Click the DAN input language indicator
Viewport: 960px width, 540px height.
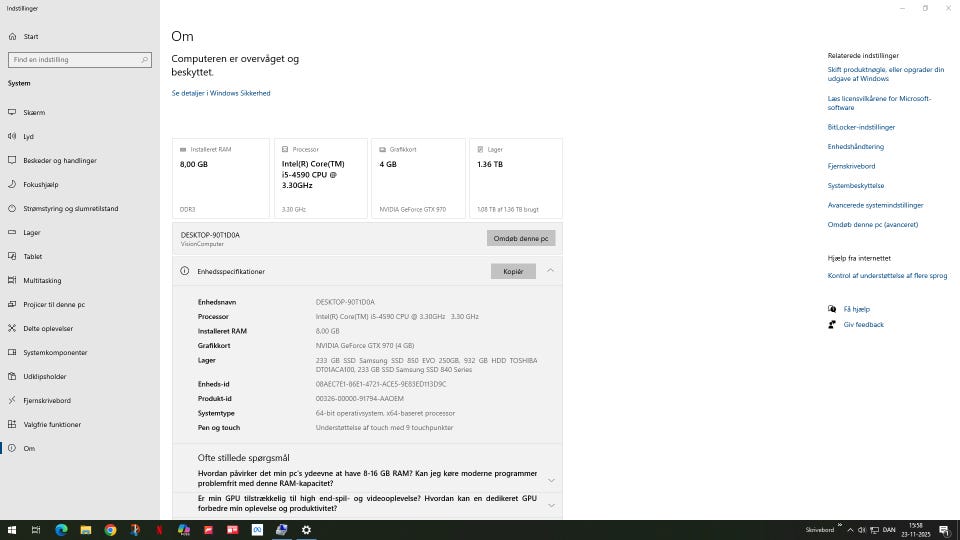pos(889,530)
